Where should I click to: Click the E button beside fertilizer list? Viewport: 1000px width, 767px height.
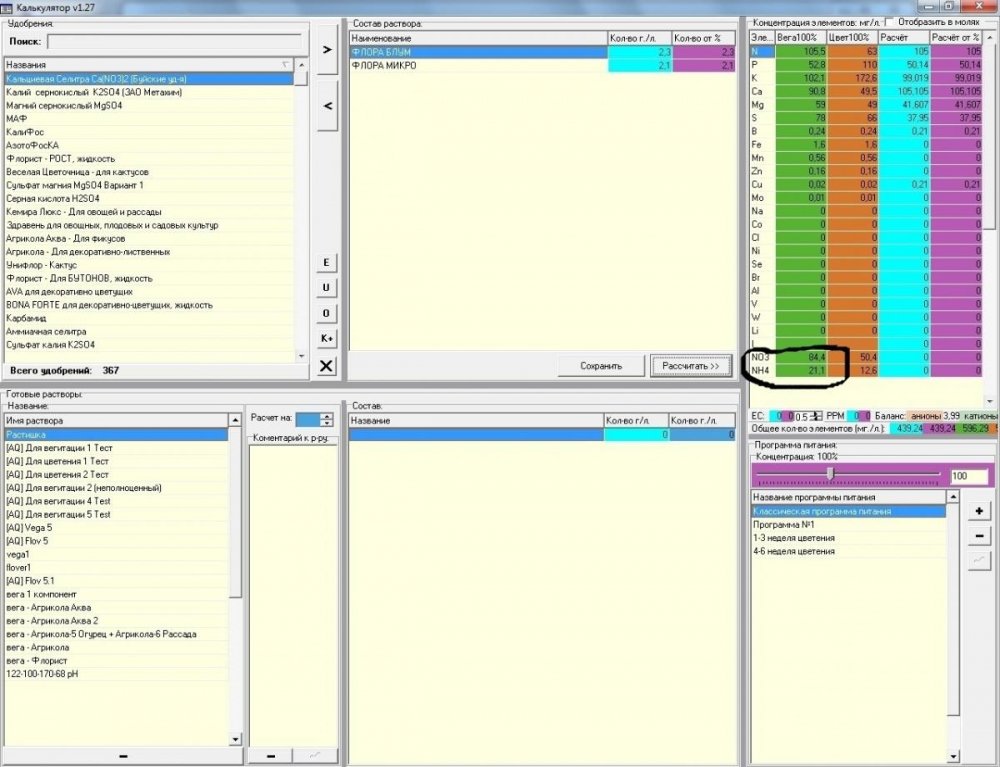[326, 263]
